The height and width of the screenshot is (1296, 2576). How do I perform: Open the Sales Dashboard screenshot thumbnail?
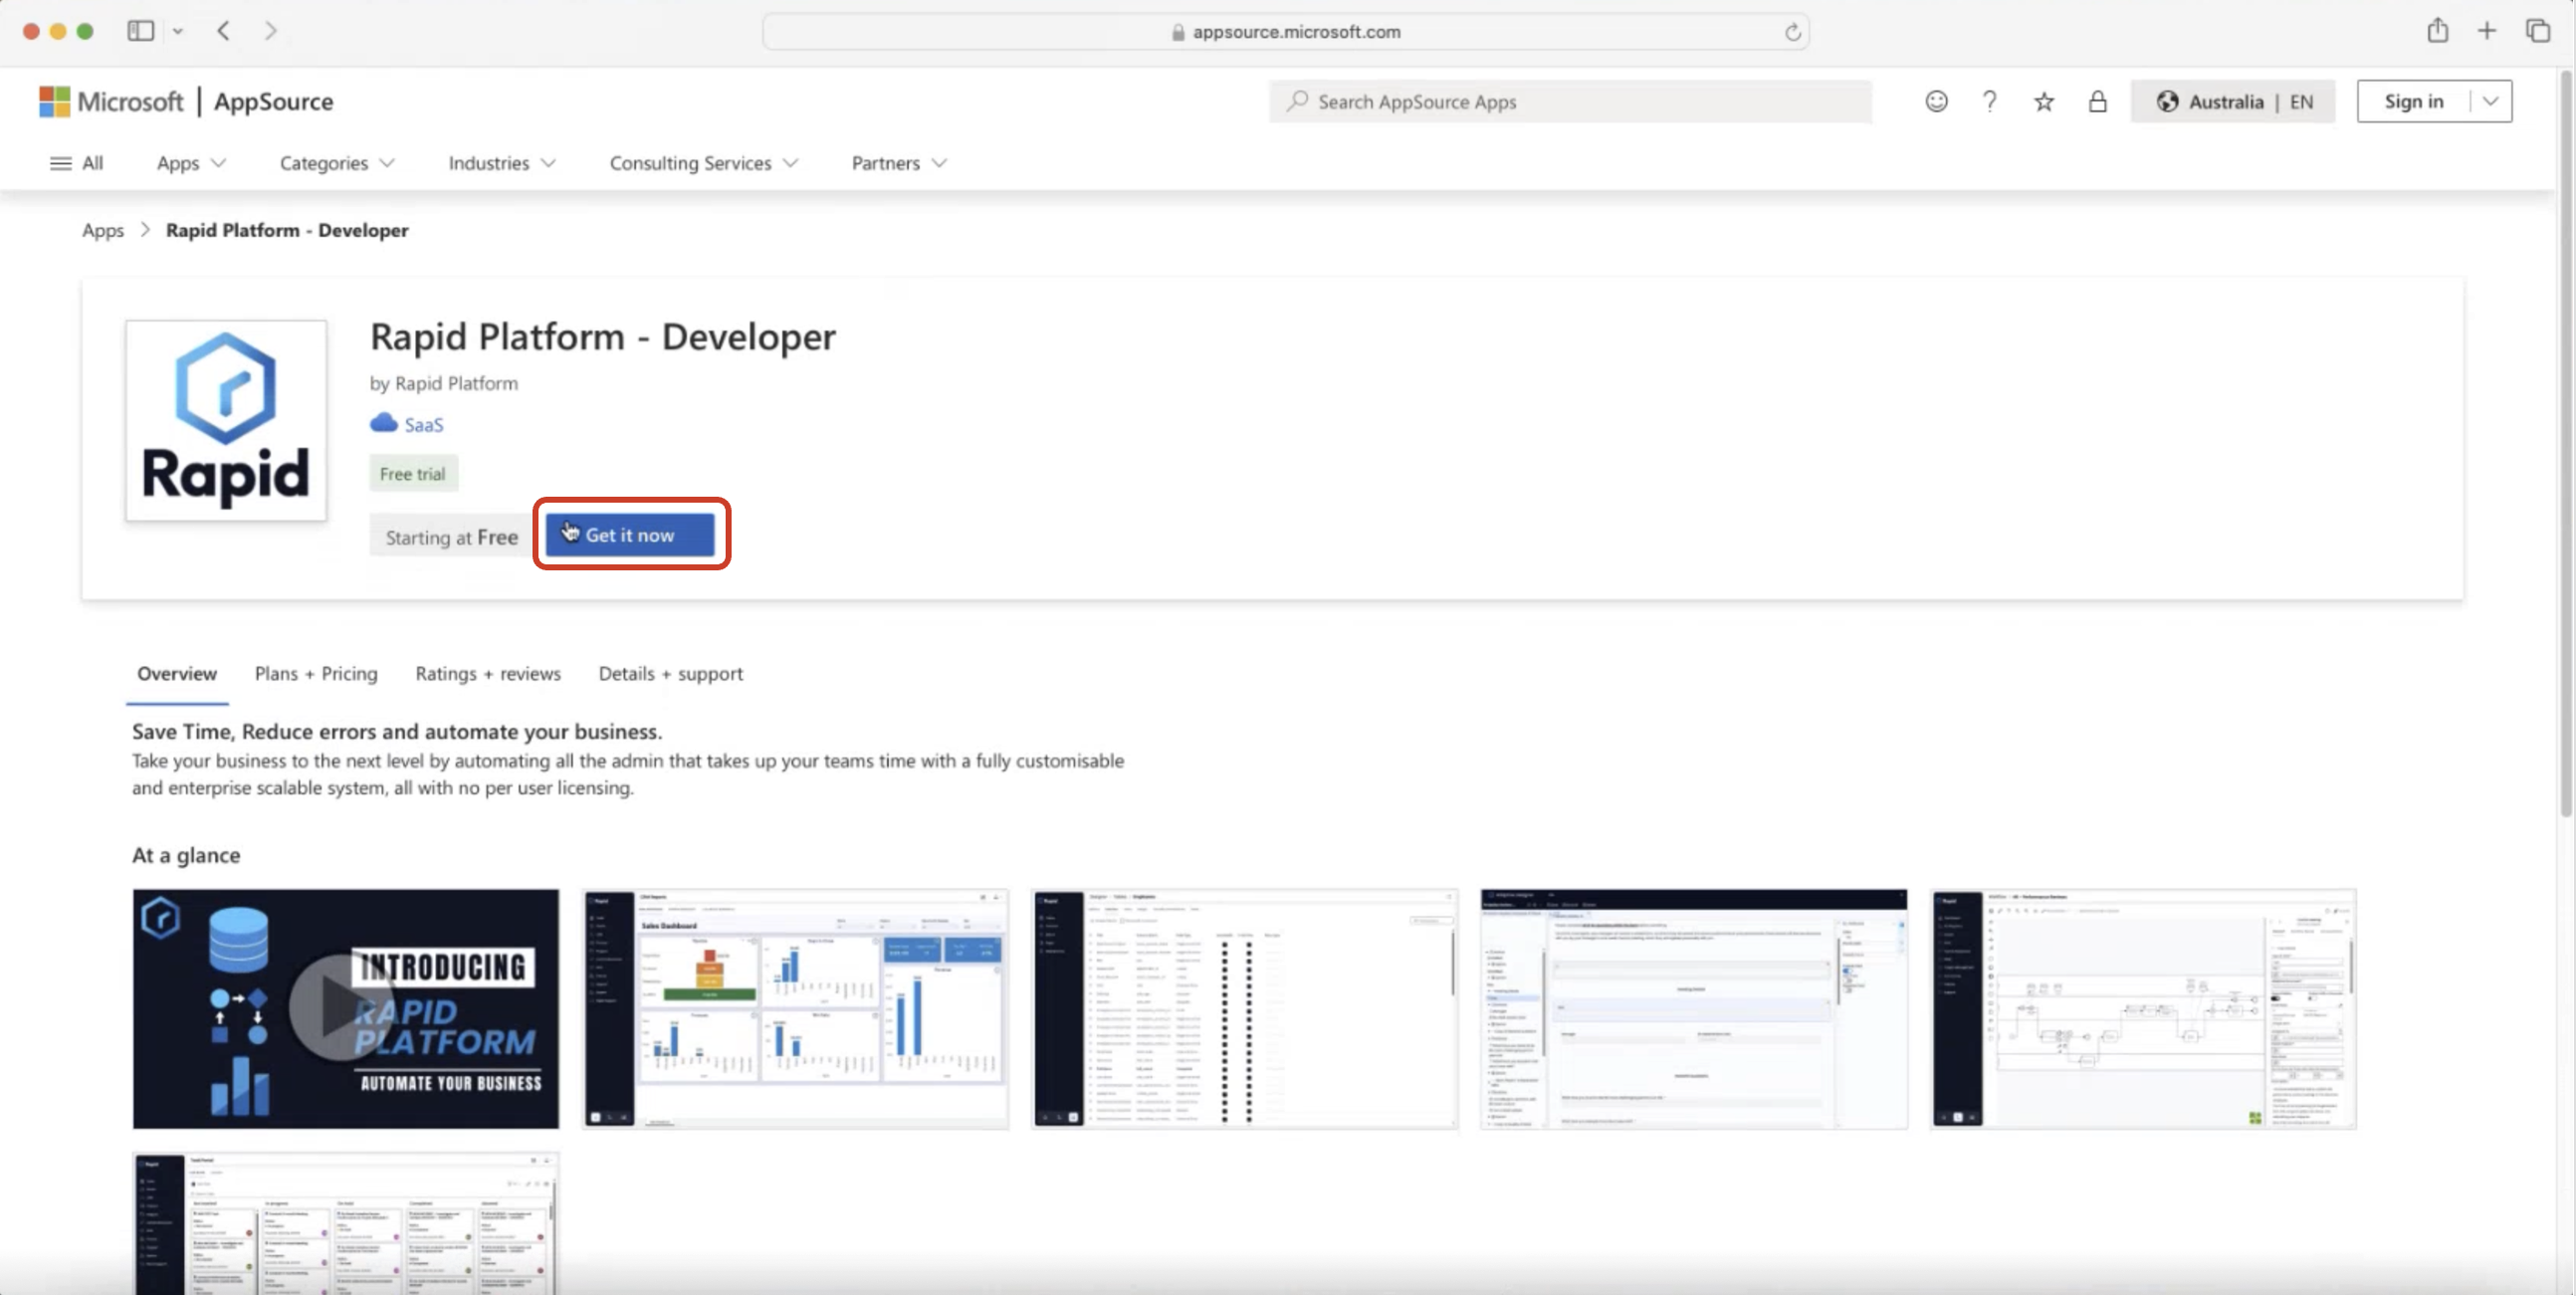(x=795, y=1009)
